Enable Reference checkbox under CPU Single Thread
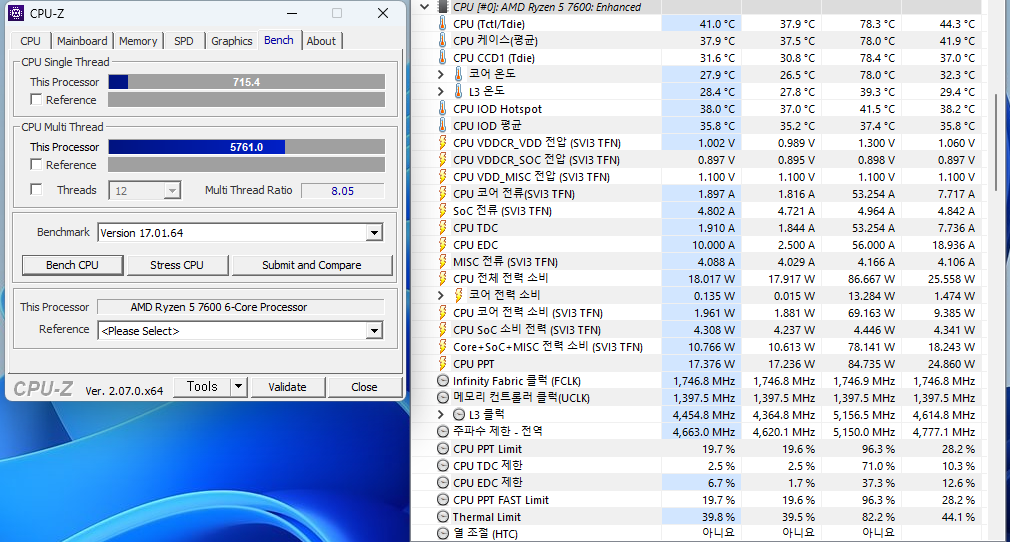The width and height of the screenshot is (1010, 542). pos(36,100)
